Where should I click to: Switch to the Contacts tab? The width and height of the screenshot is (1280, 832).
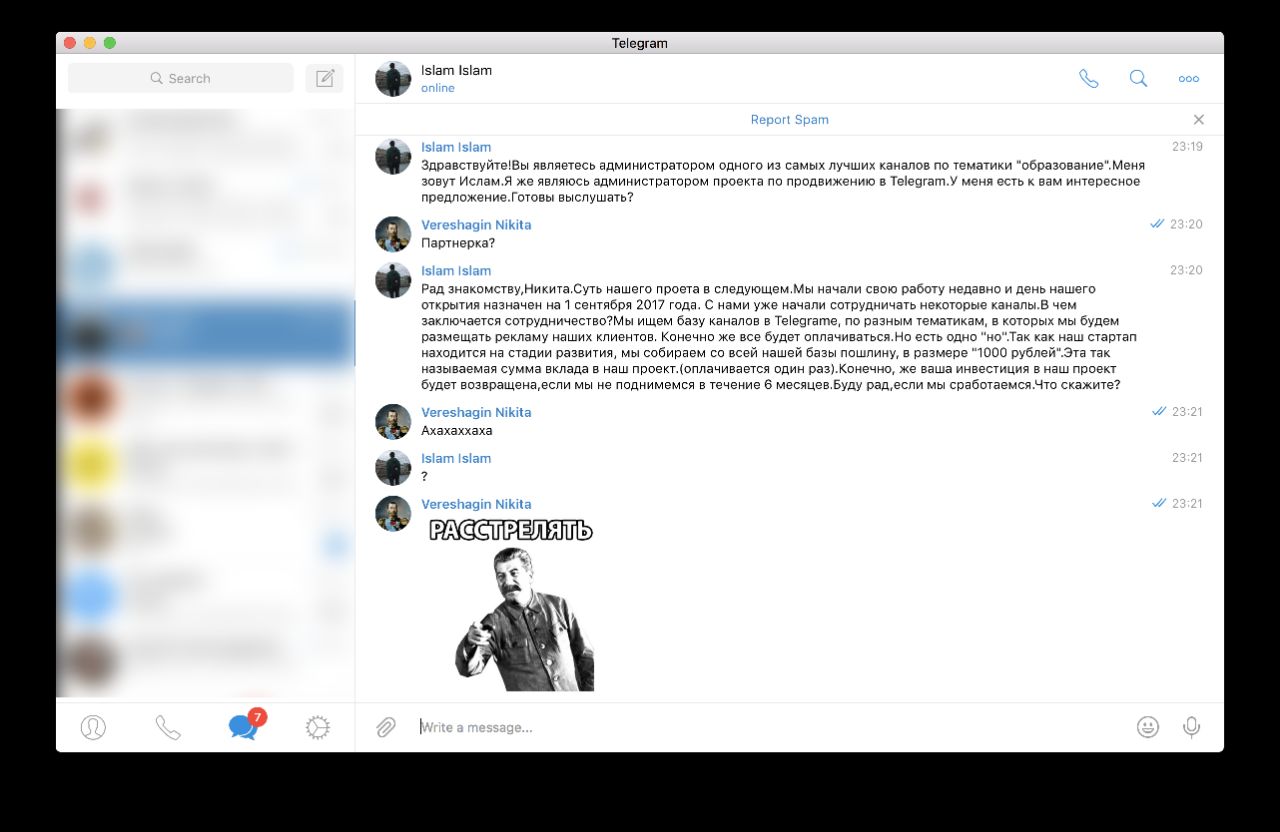[93, 727]
